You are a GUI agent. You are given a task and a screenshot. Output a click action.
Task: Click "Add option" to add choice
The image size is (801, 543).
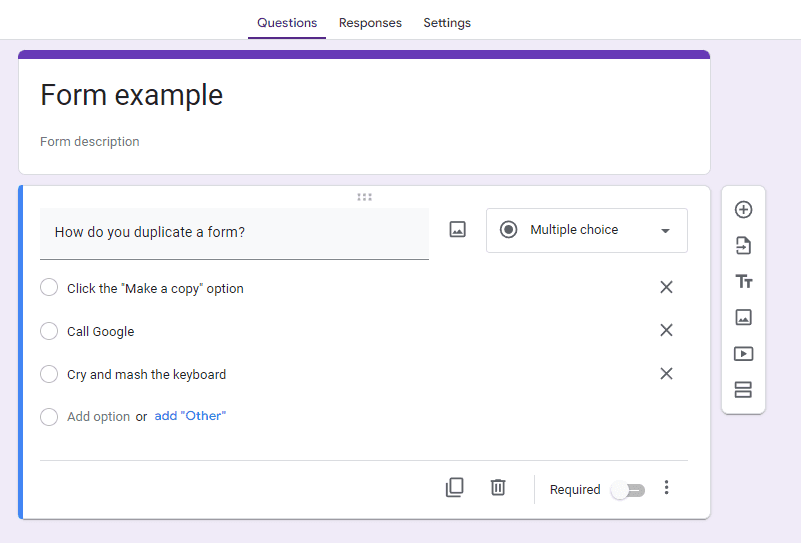coord(98,417)
